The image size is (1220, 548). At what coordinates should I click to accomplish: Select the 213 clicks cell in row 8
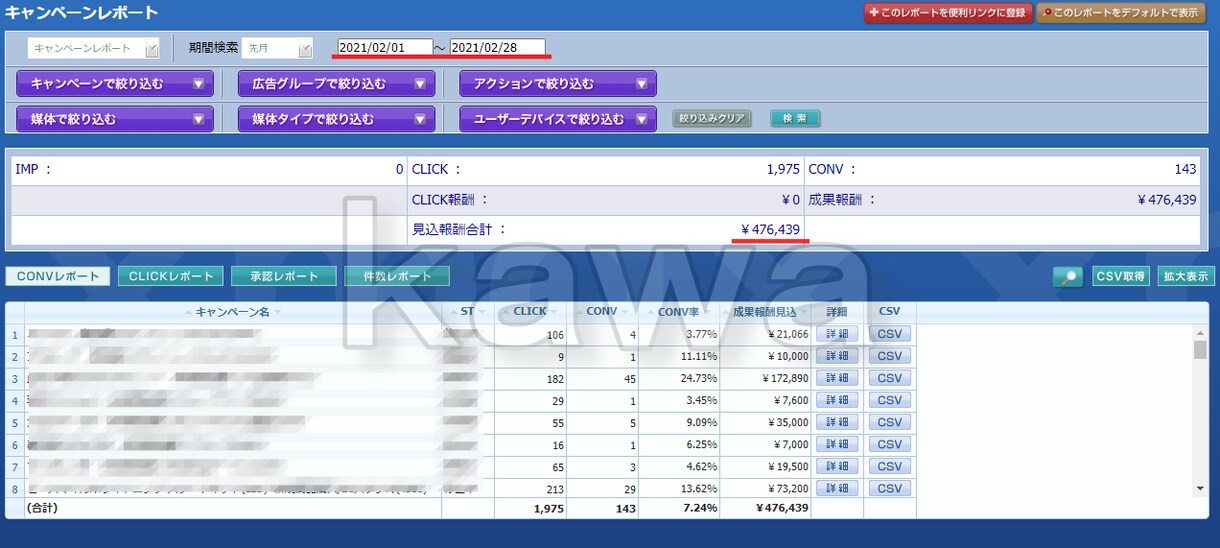(x=531, y=488)
